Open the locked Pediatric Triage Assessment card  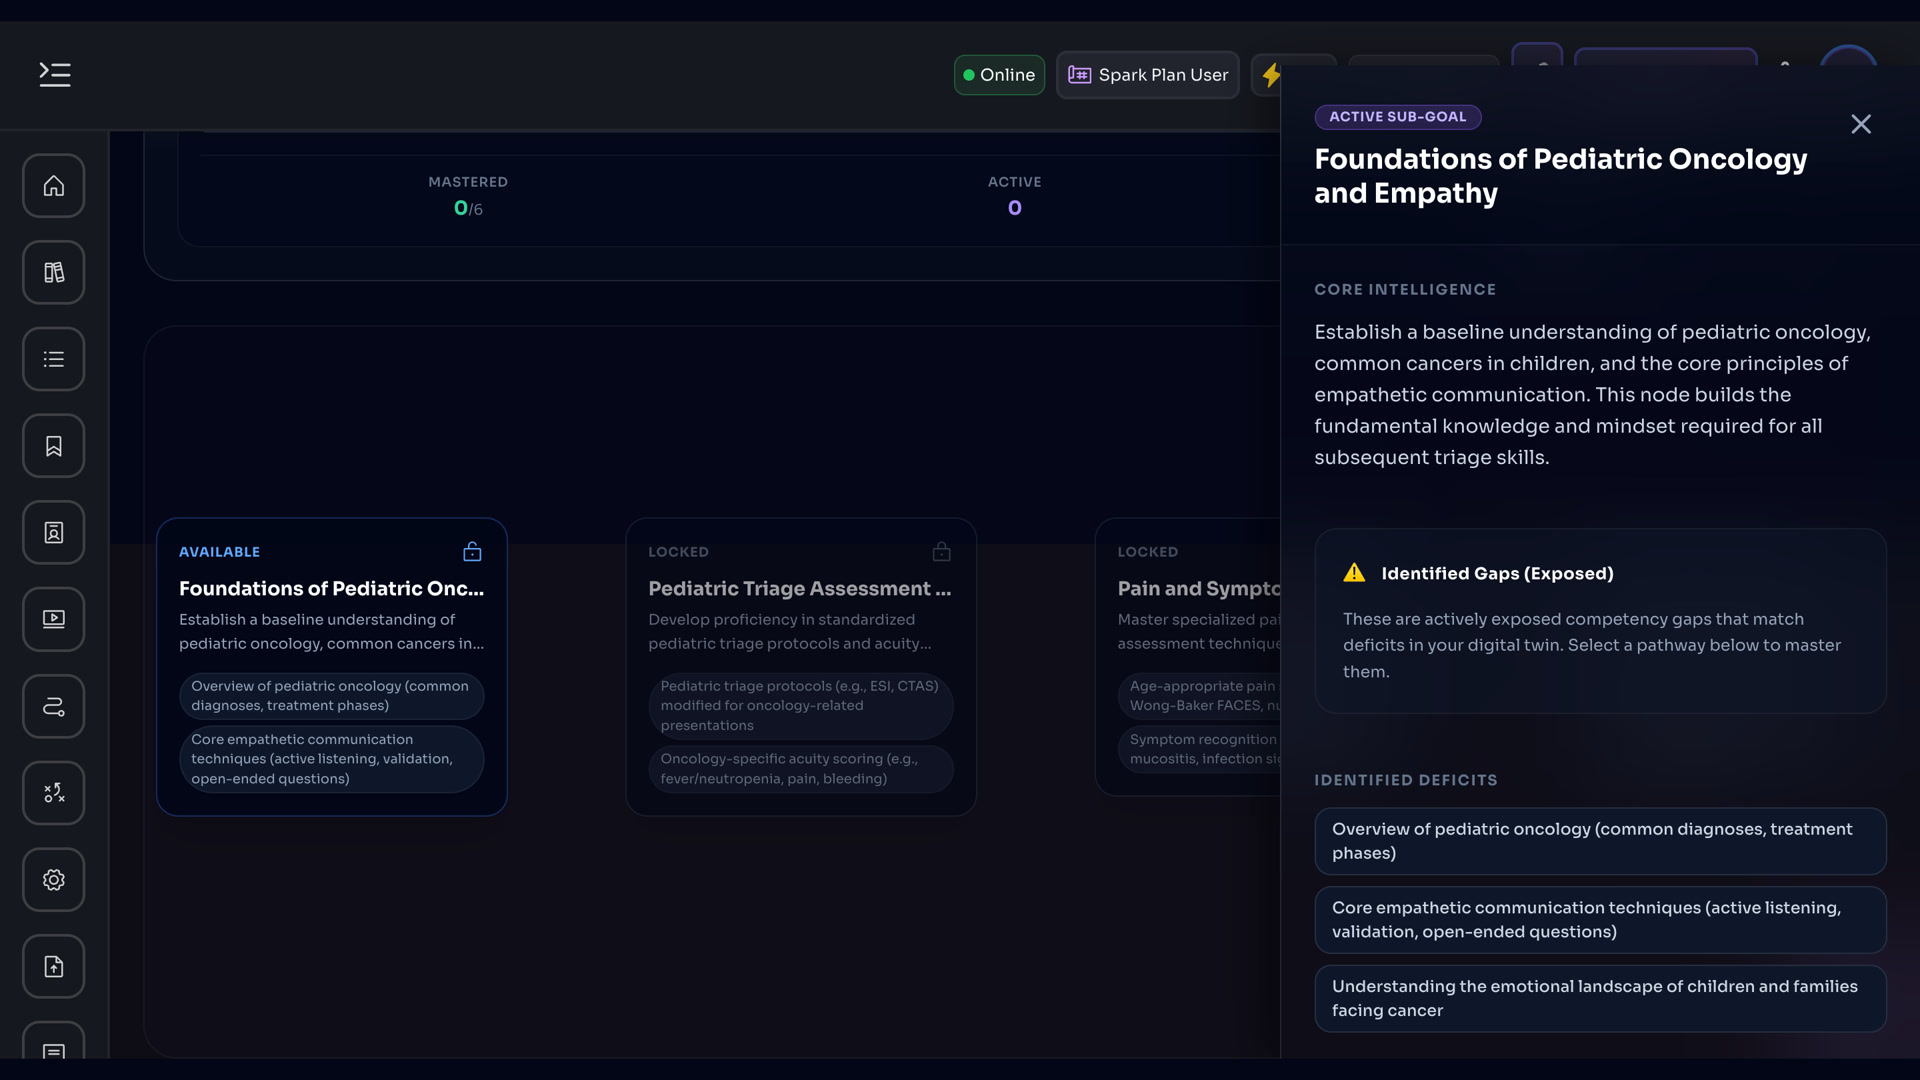pyautogui.click(x=801, y=666)
